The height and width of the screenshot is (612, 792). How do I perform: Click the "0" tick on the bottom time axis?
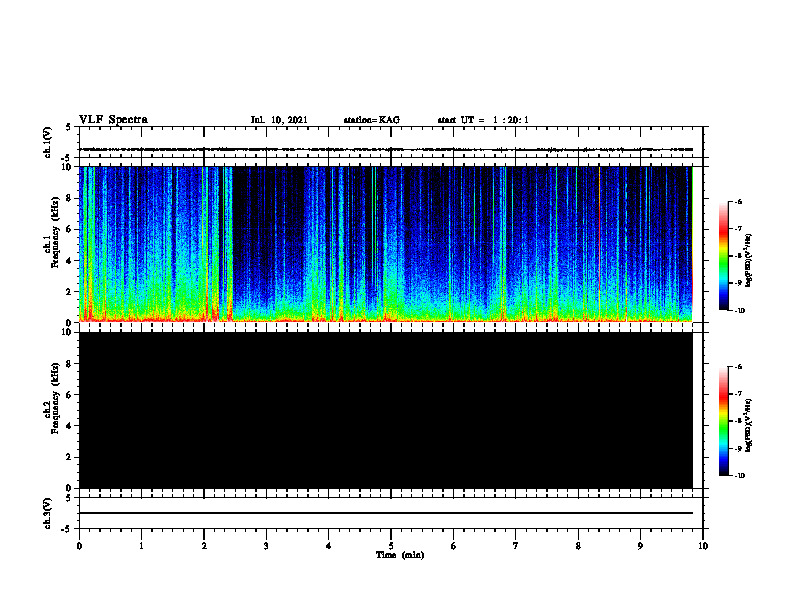(79, 546)
